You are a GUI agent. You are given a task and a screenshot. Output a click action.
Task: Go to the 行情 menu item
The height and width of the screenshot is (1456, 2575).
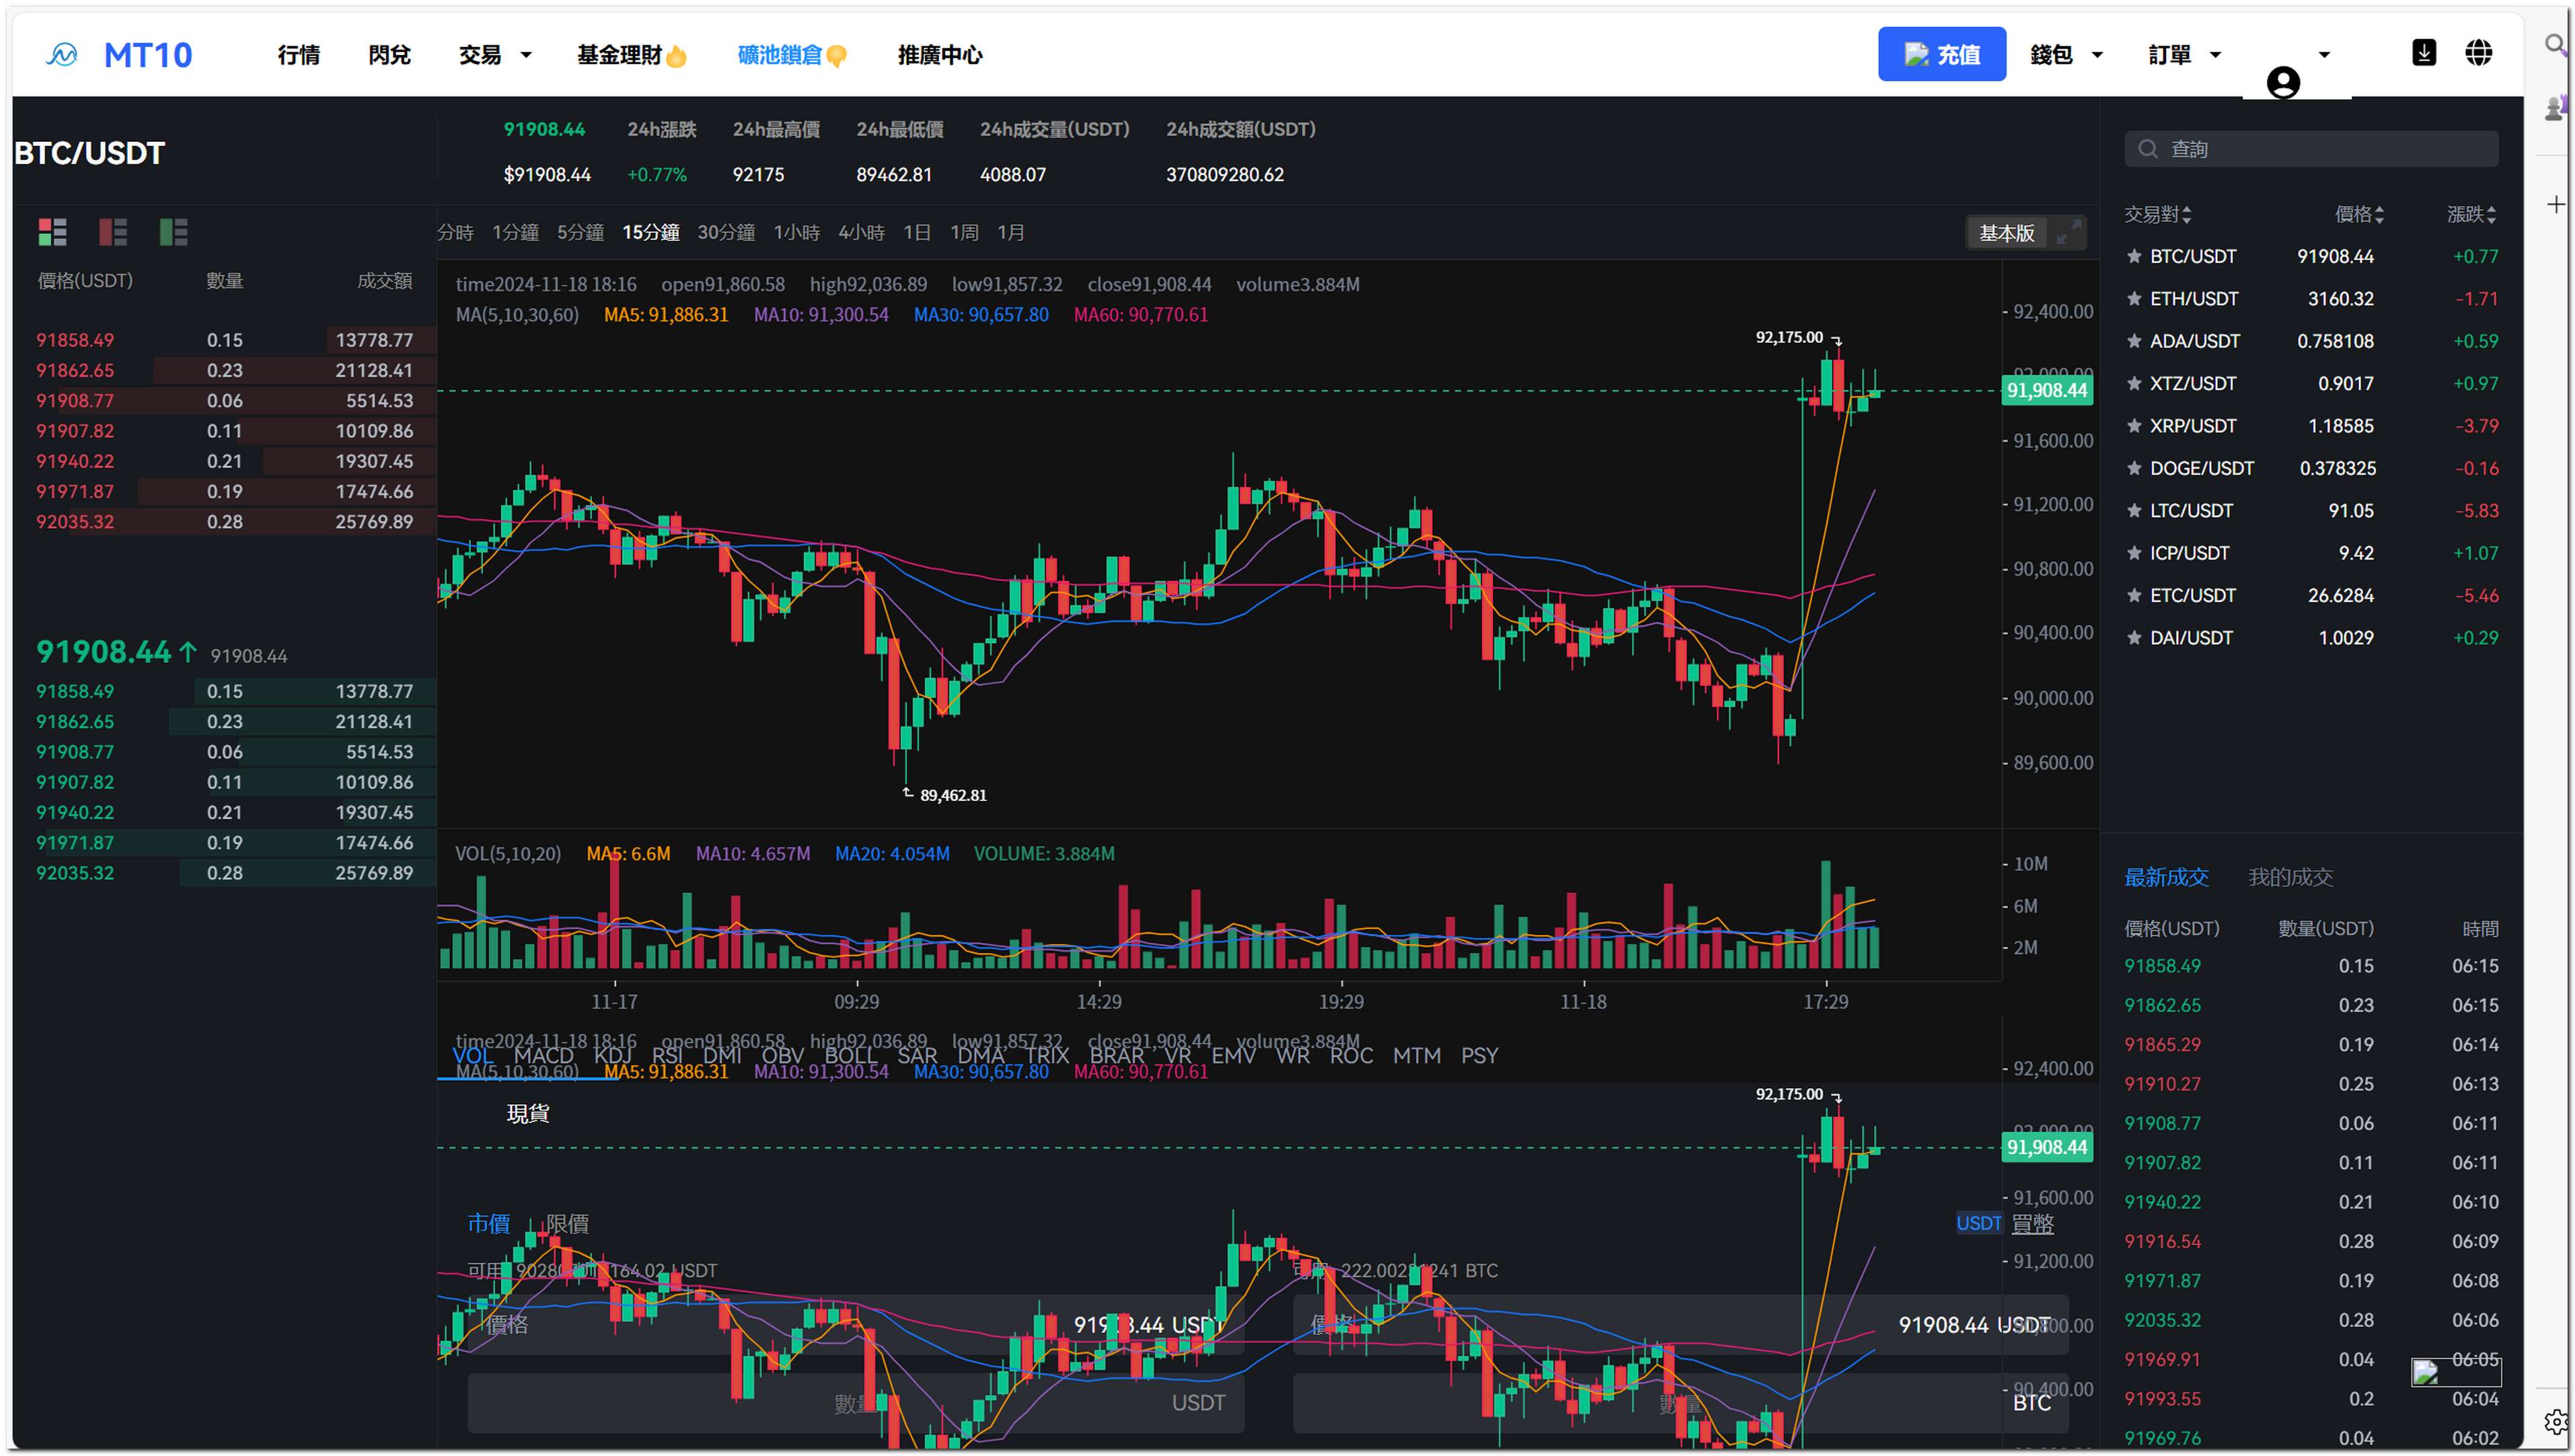[299, 55]
